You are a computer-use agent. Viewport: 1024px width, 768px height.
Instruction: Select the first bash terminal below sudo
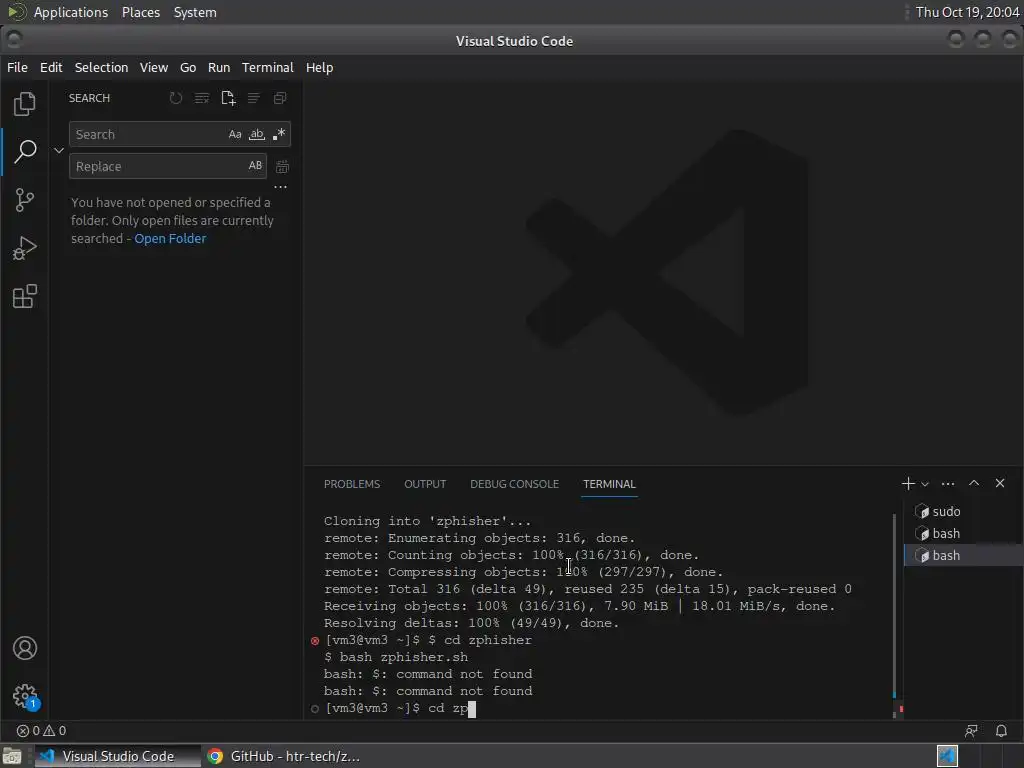click(963, 534)
